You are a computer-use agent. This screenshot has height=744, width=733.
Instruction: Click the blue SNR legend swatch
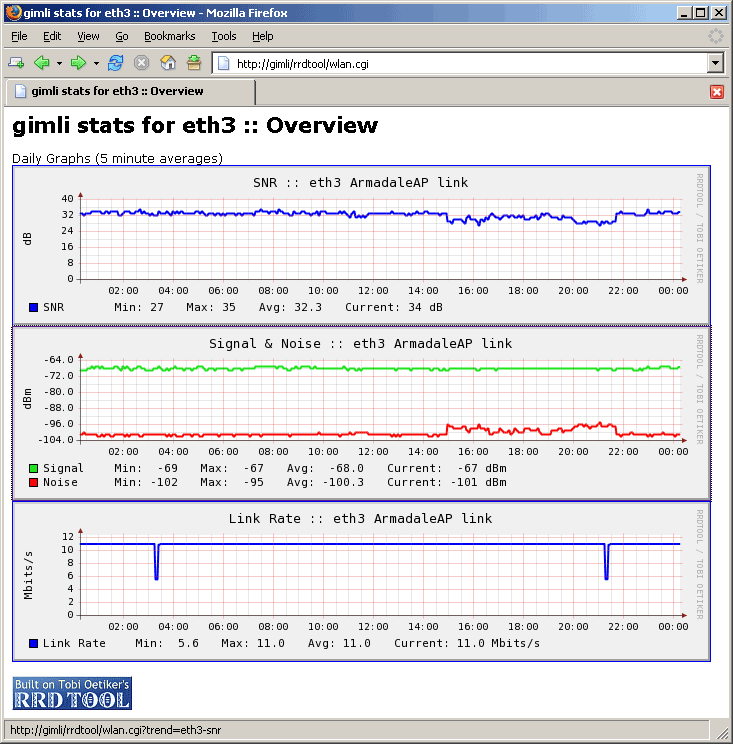(33, 307)
